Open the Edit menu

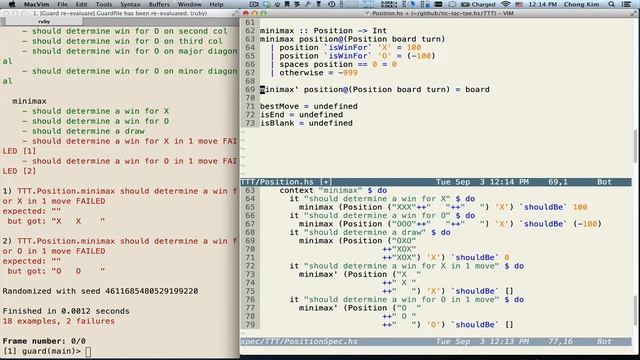81,4
